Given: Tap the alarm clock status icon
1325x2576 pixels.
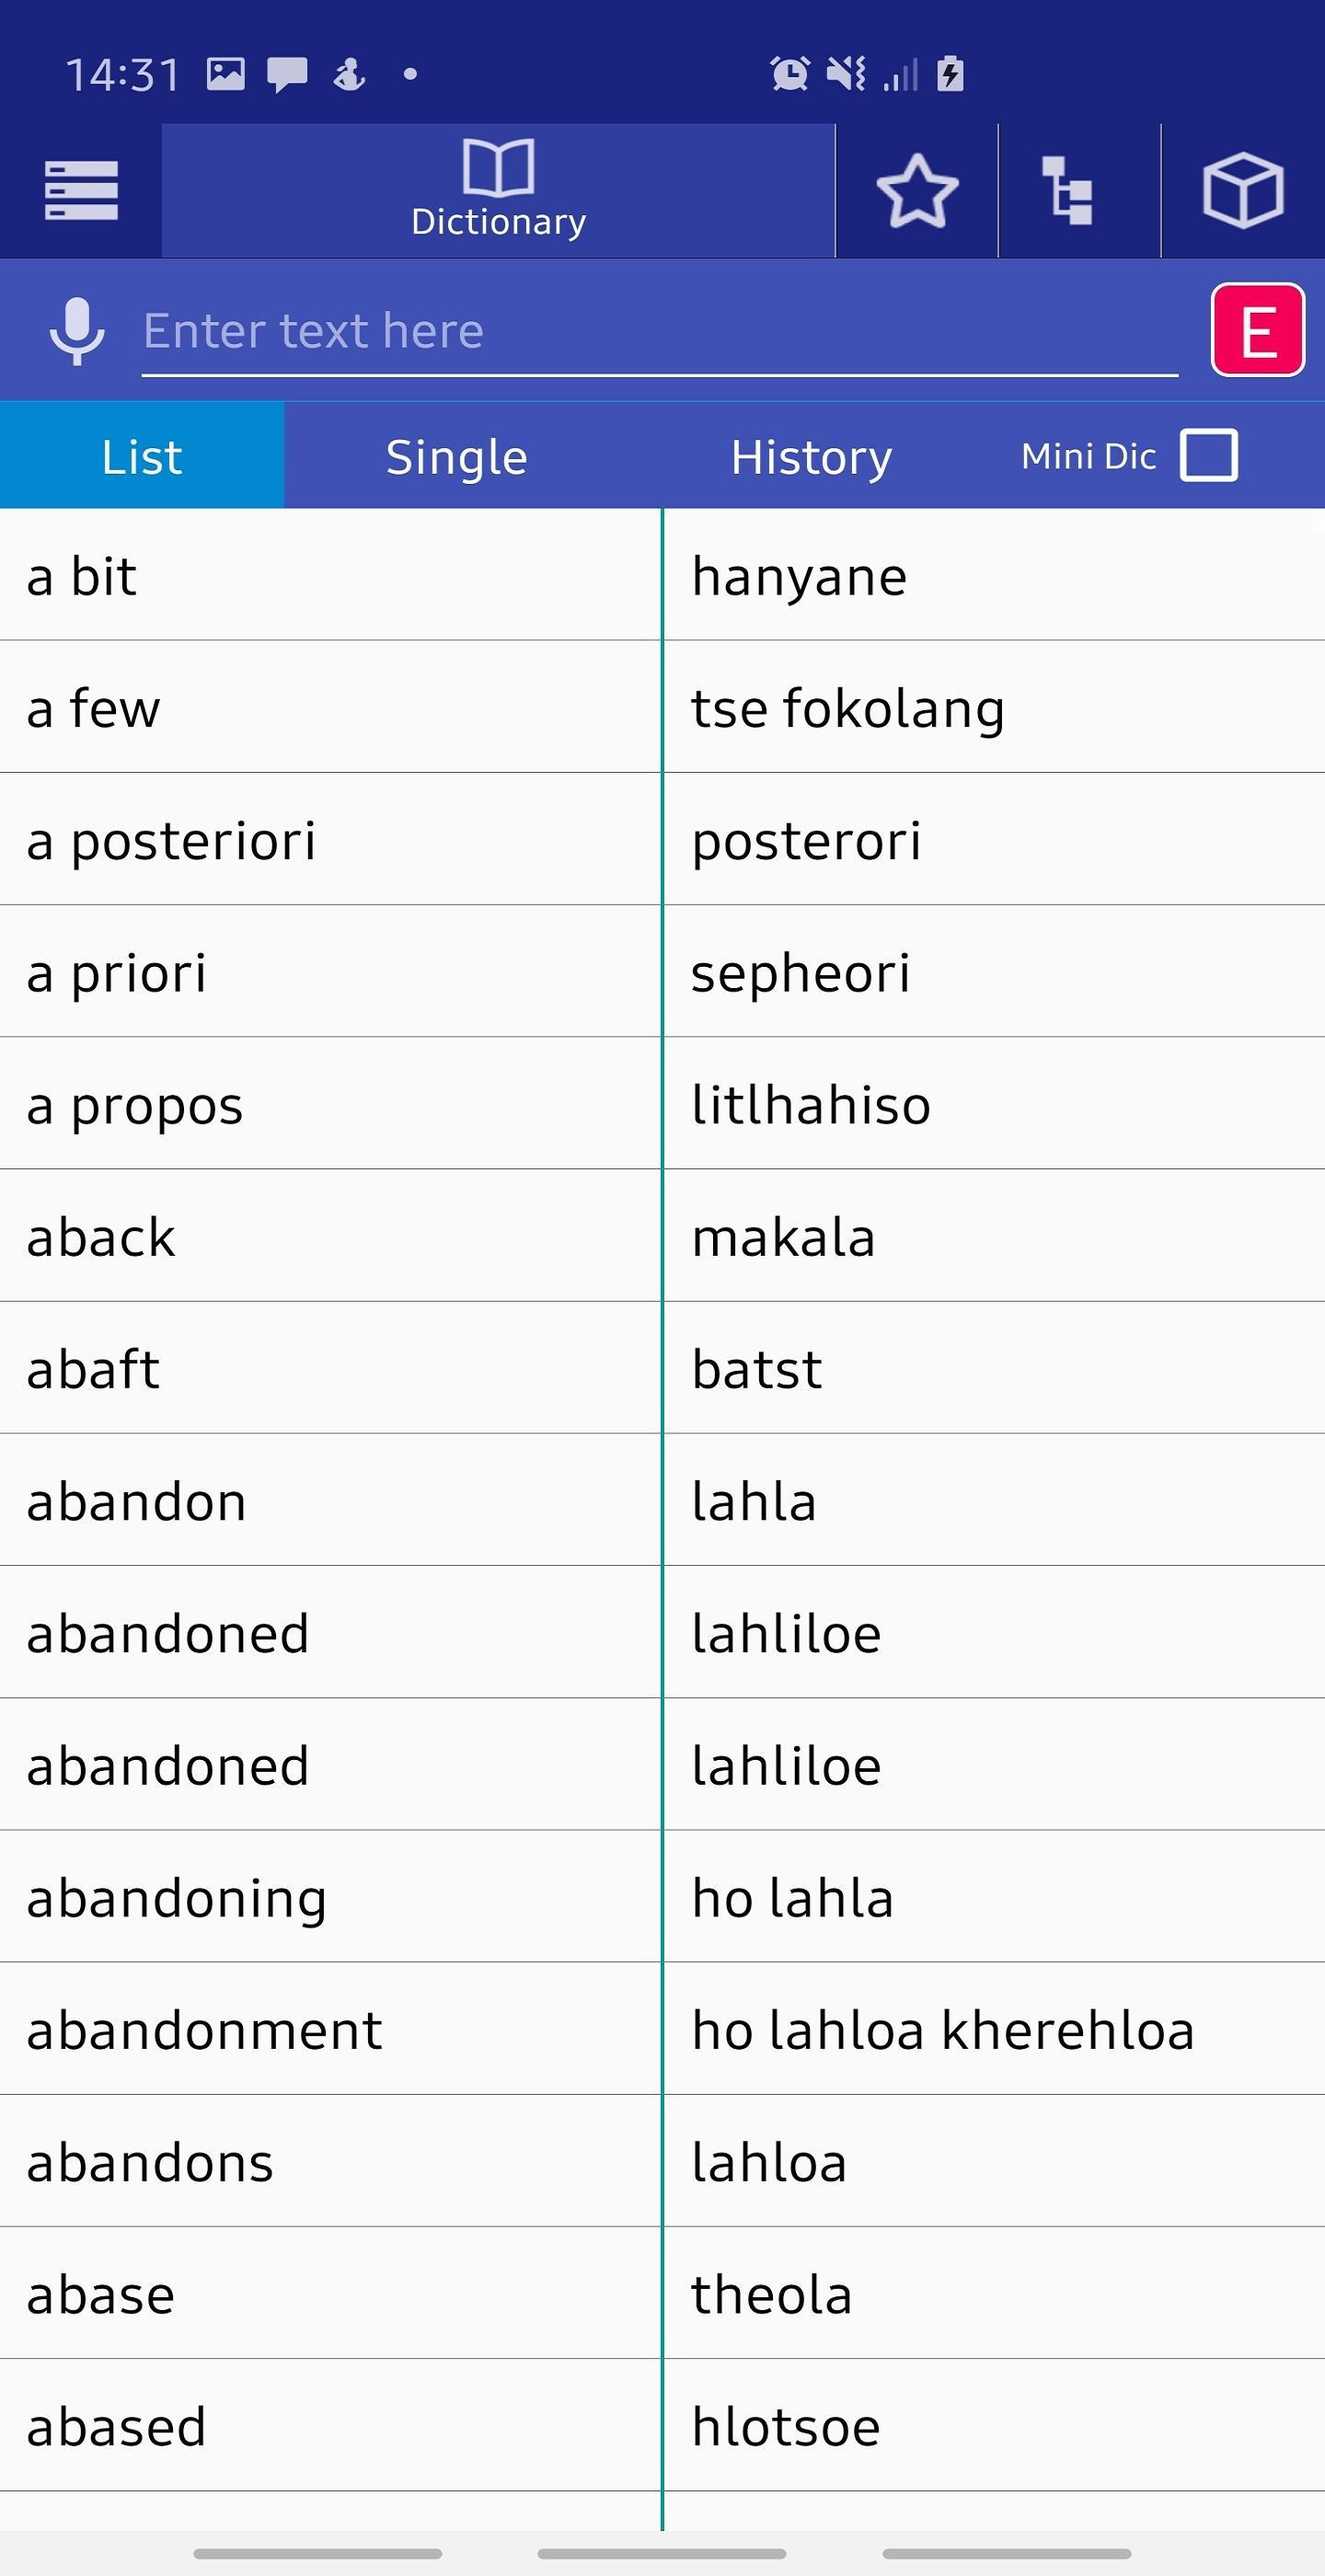Looking at the screenshot, I should tap(789, 74).
